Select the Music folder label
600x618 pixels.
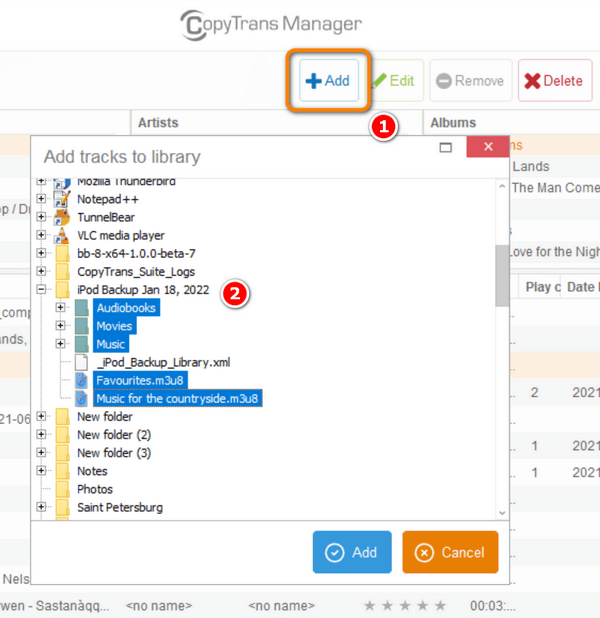(111, 344)
